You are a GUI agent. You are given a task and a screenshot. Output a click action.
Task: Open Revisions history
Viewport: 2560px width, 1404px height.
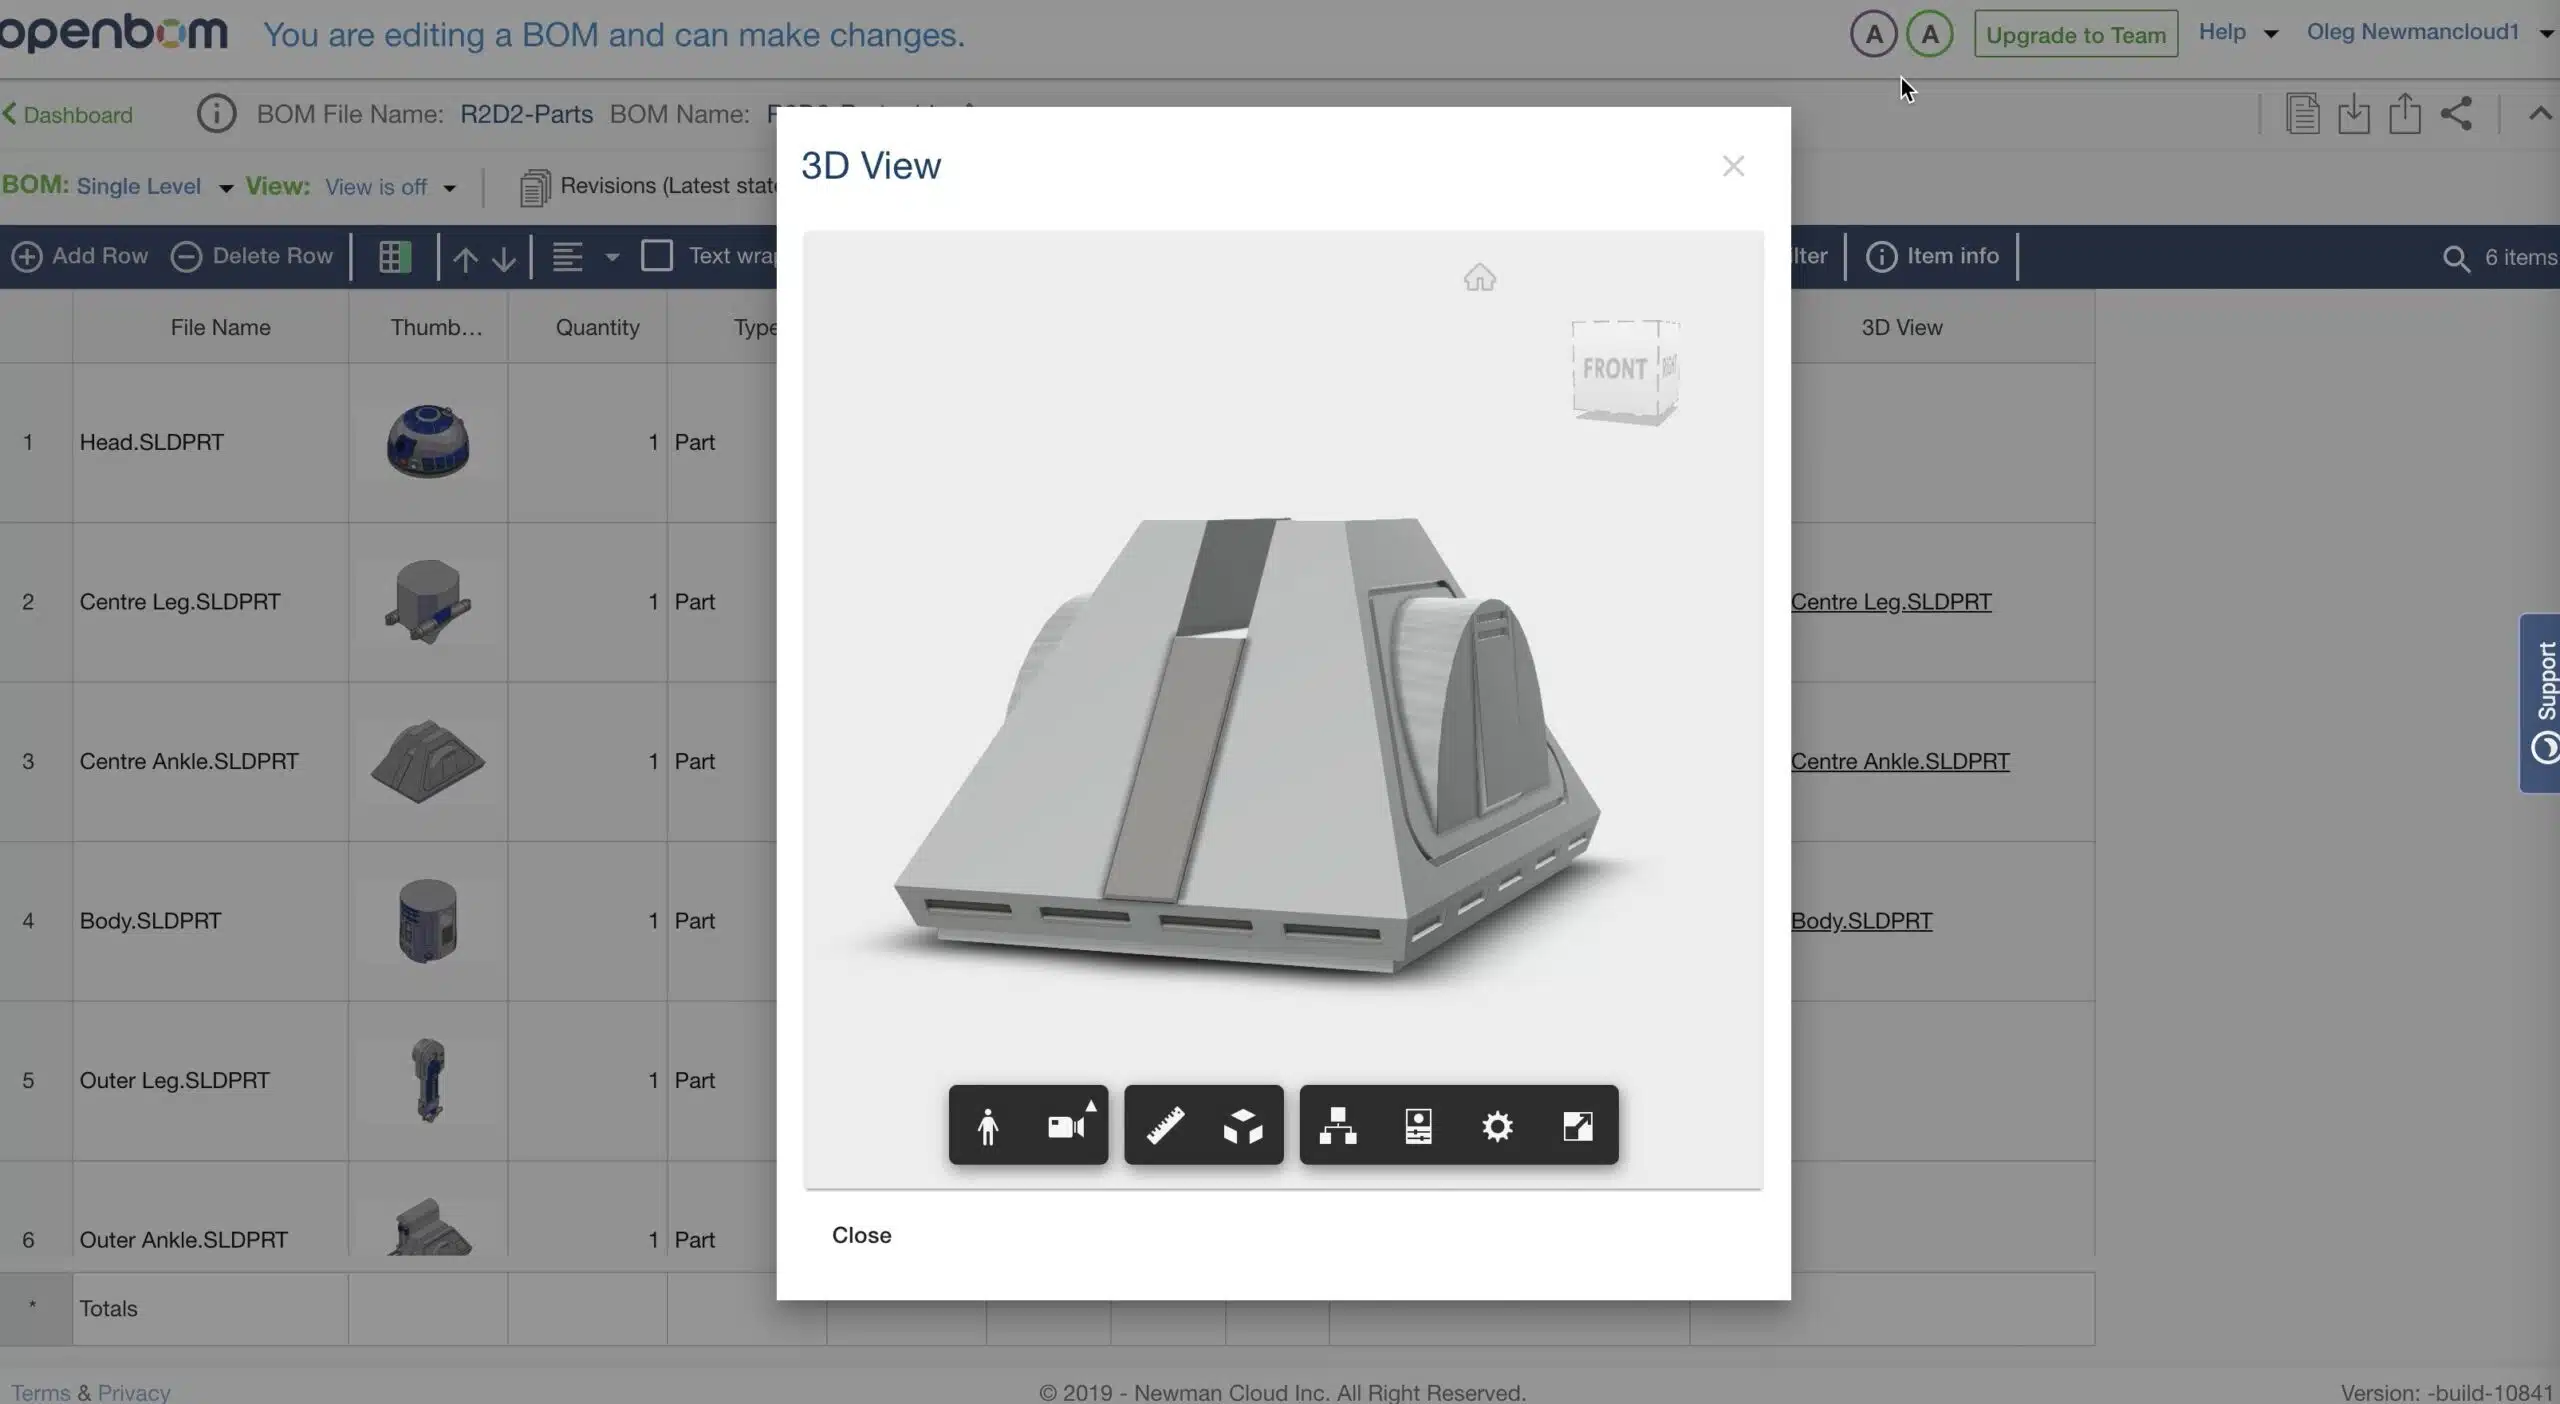tap(650, 186)
